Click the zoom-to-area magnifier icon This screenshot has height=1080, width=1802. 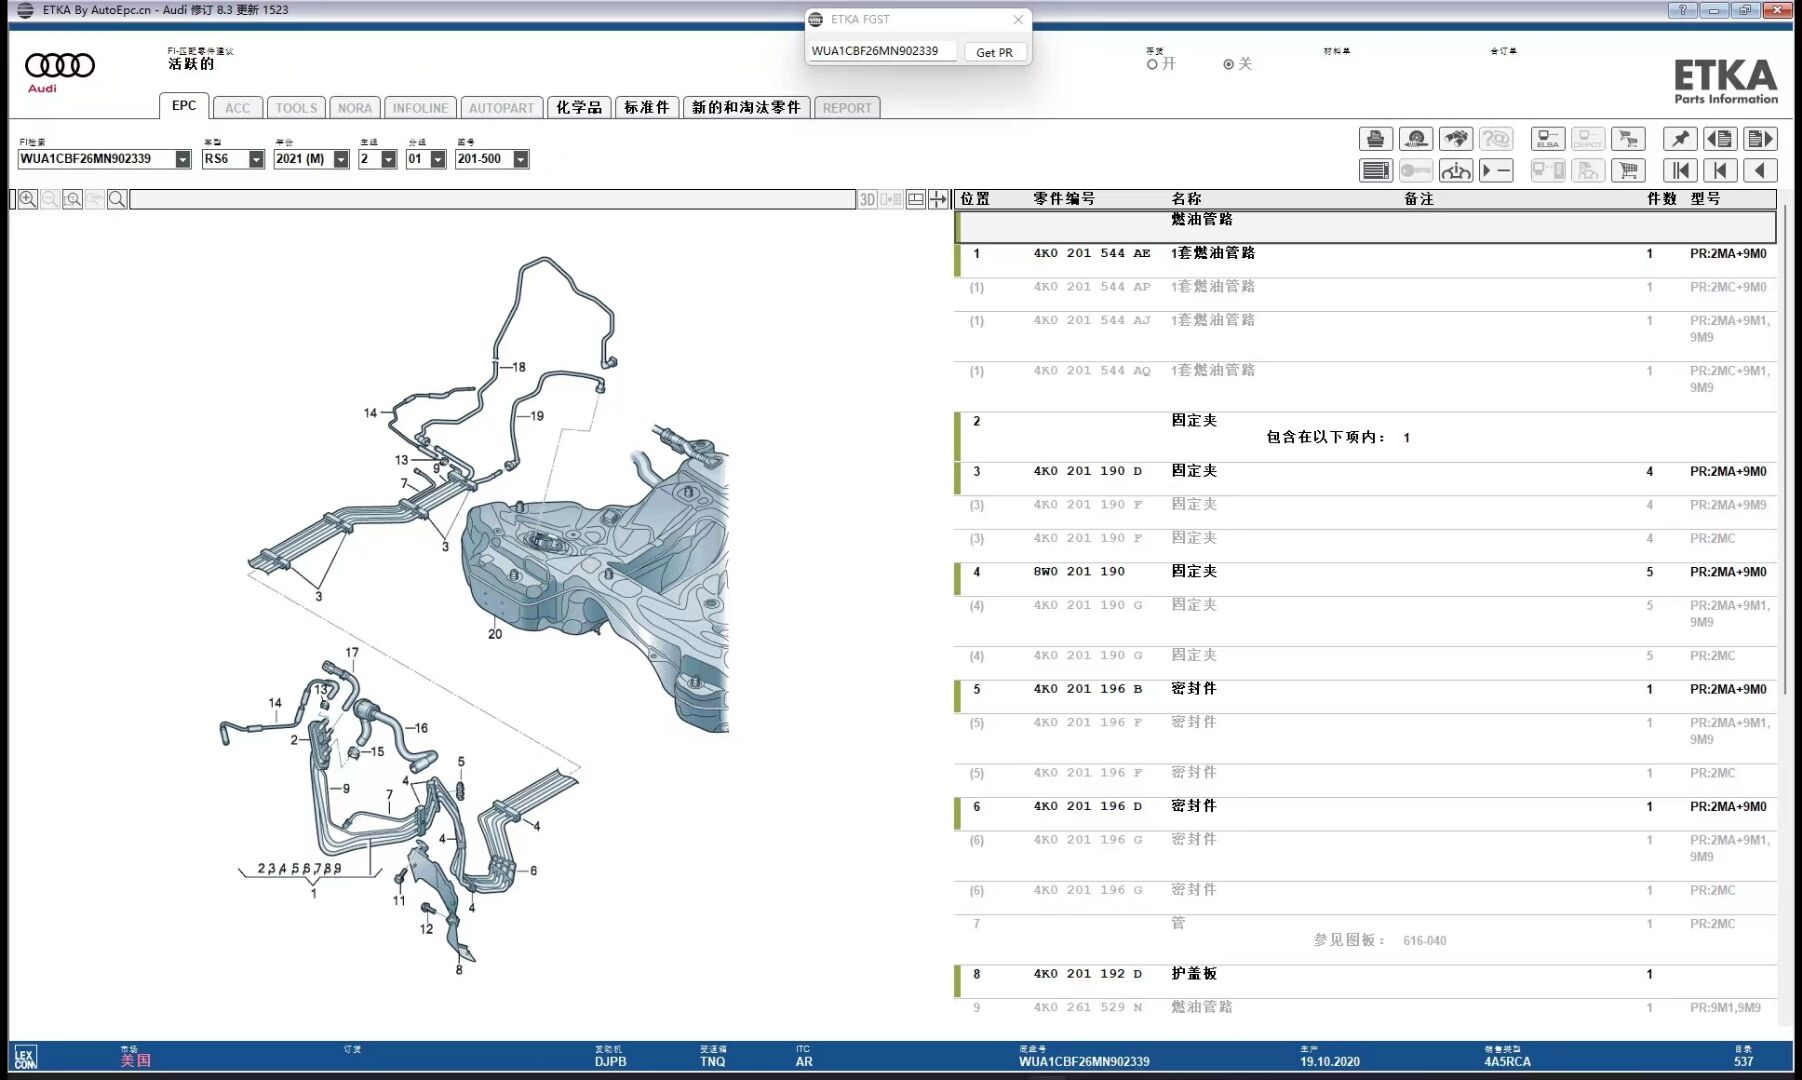72,199
